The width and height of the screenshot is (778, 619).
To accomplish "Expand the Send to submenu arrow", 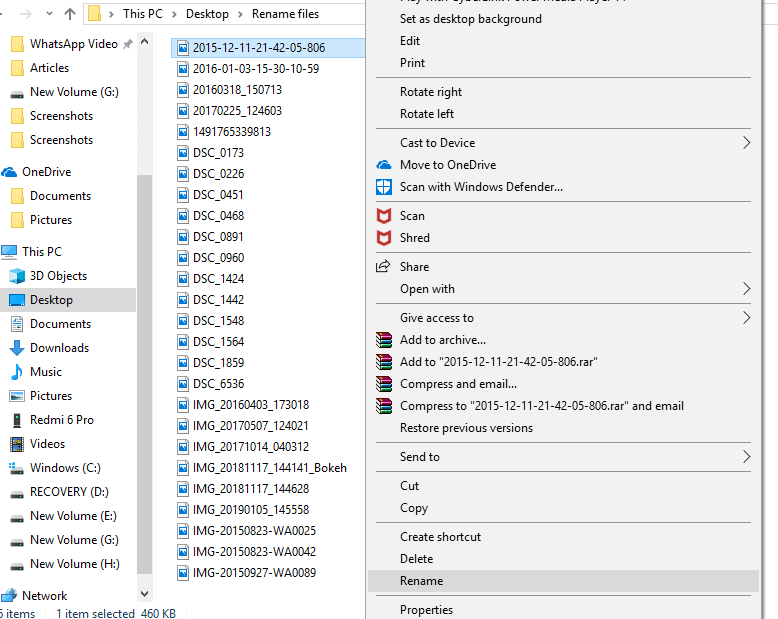I will 746,457.
